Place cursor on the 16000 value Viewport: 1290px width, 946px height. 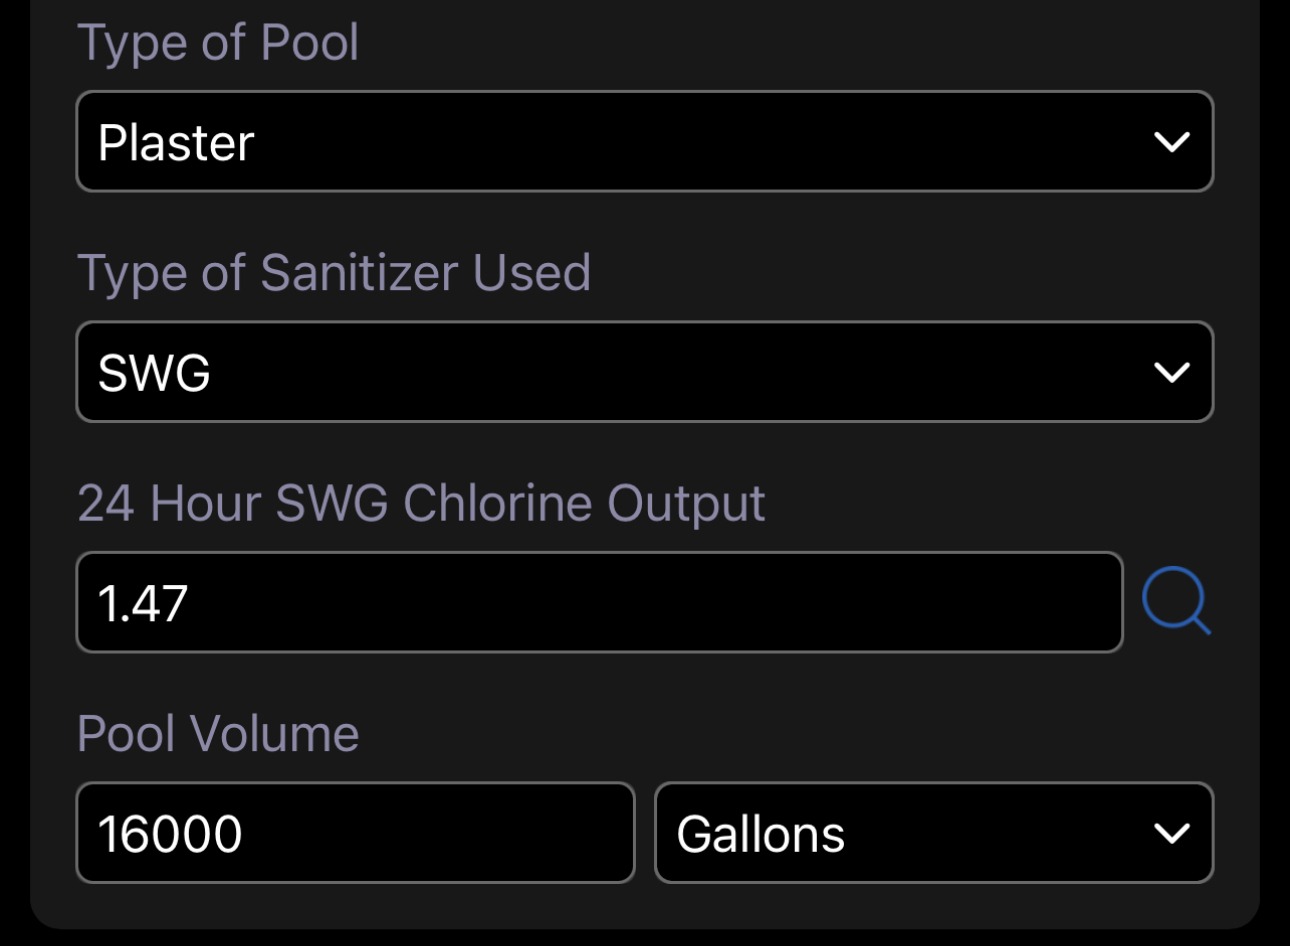tap(170, 834)
